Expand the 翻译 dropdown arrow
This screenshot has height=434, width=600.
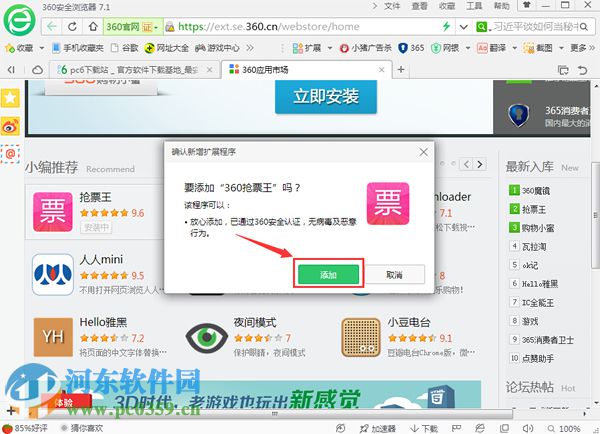tap(515, 48)
